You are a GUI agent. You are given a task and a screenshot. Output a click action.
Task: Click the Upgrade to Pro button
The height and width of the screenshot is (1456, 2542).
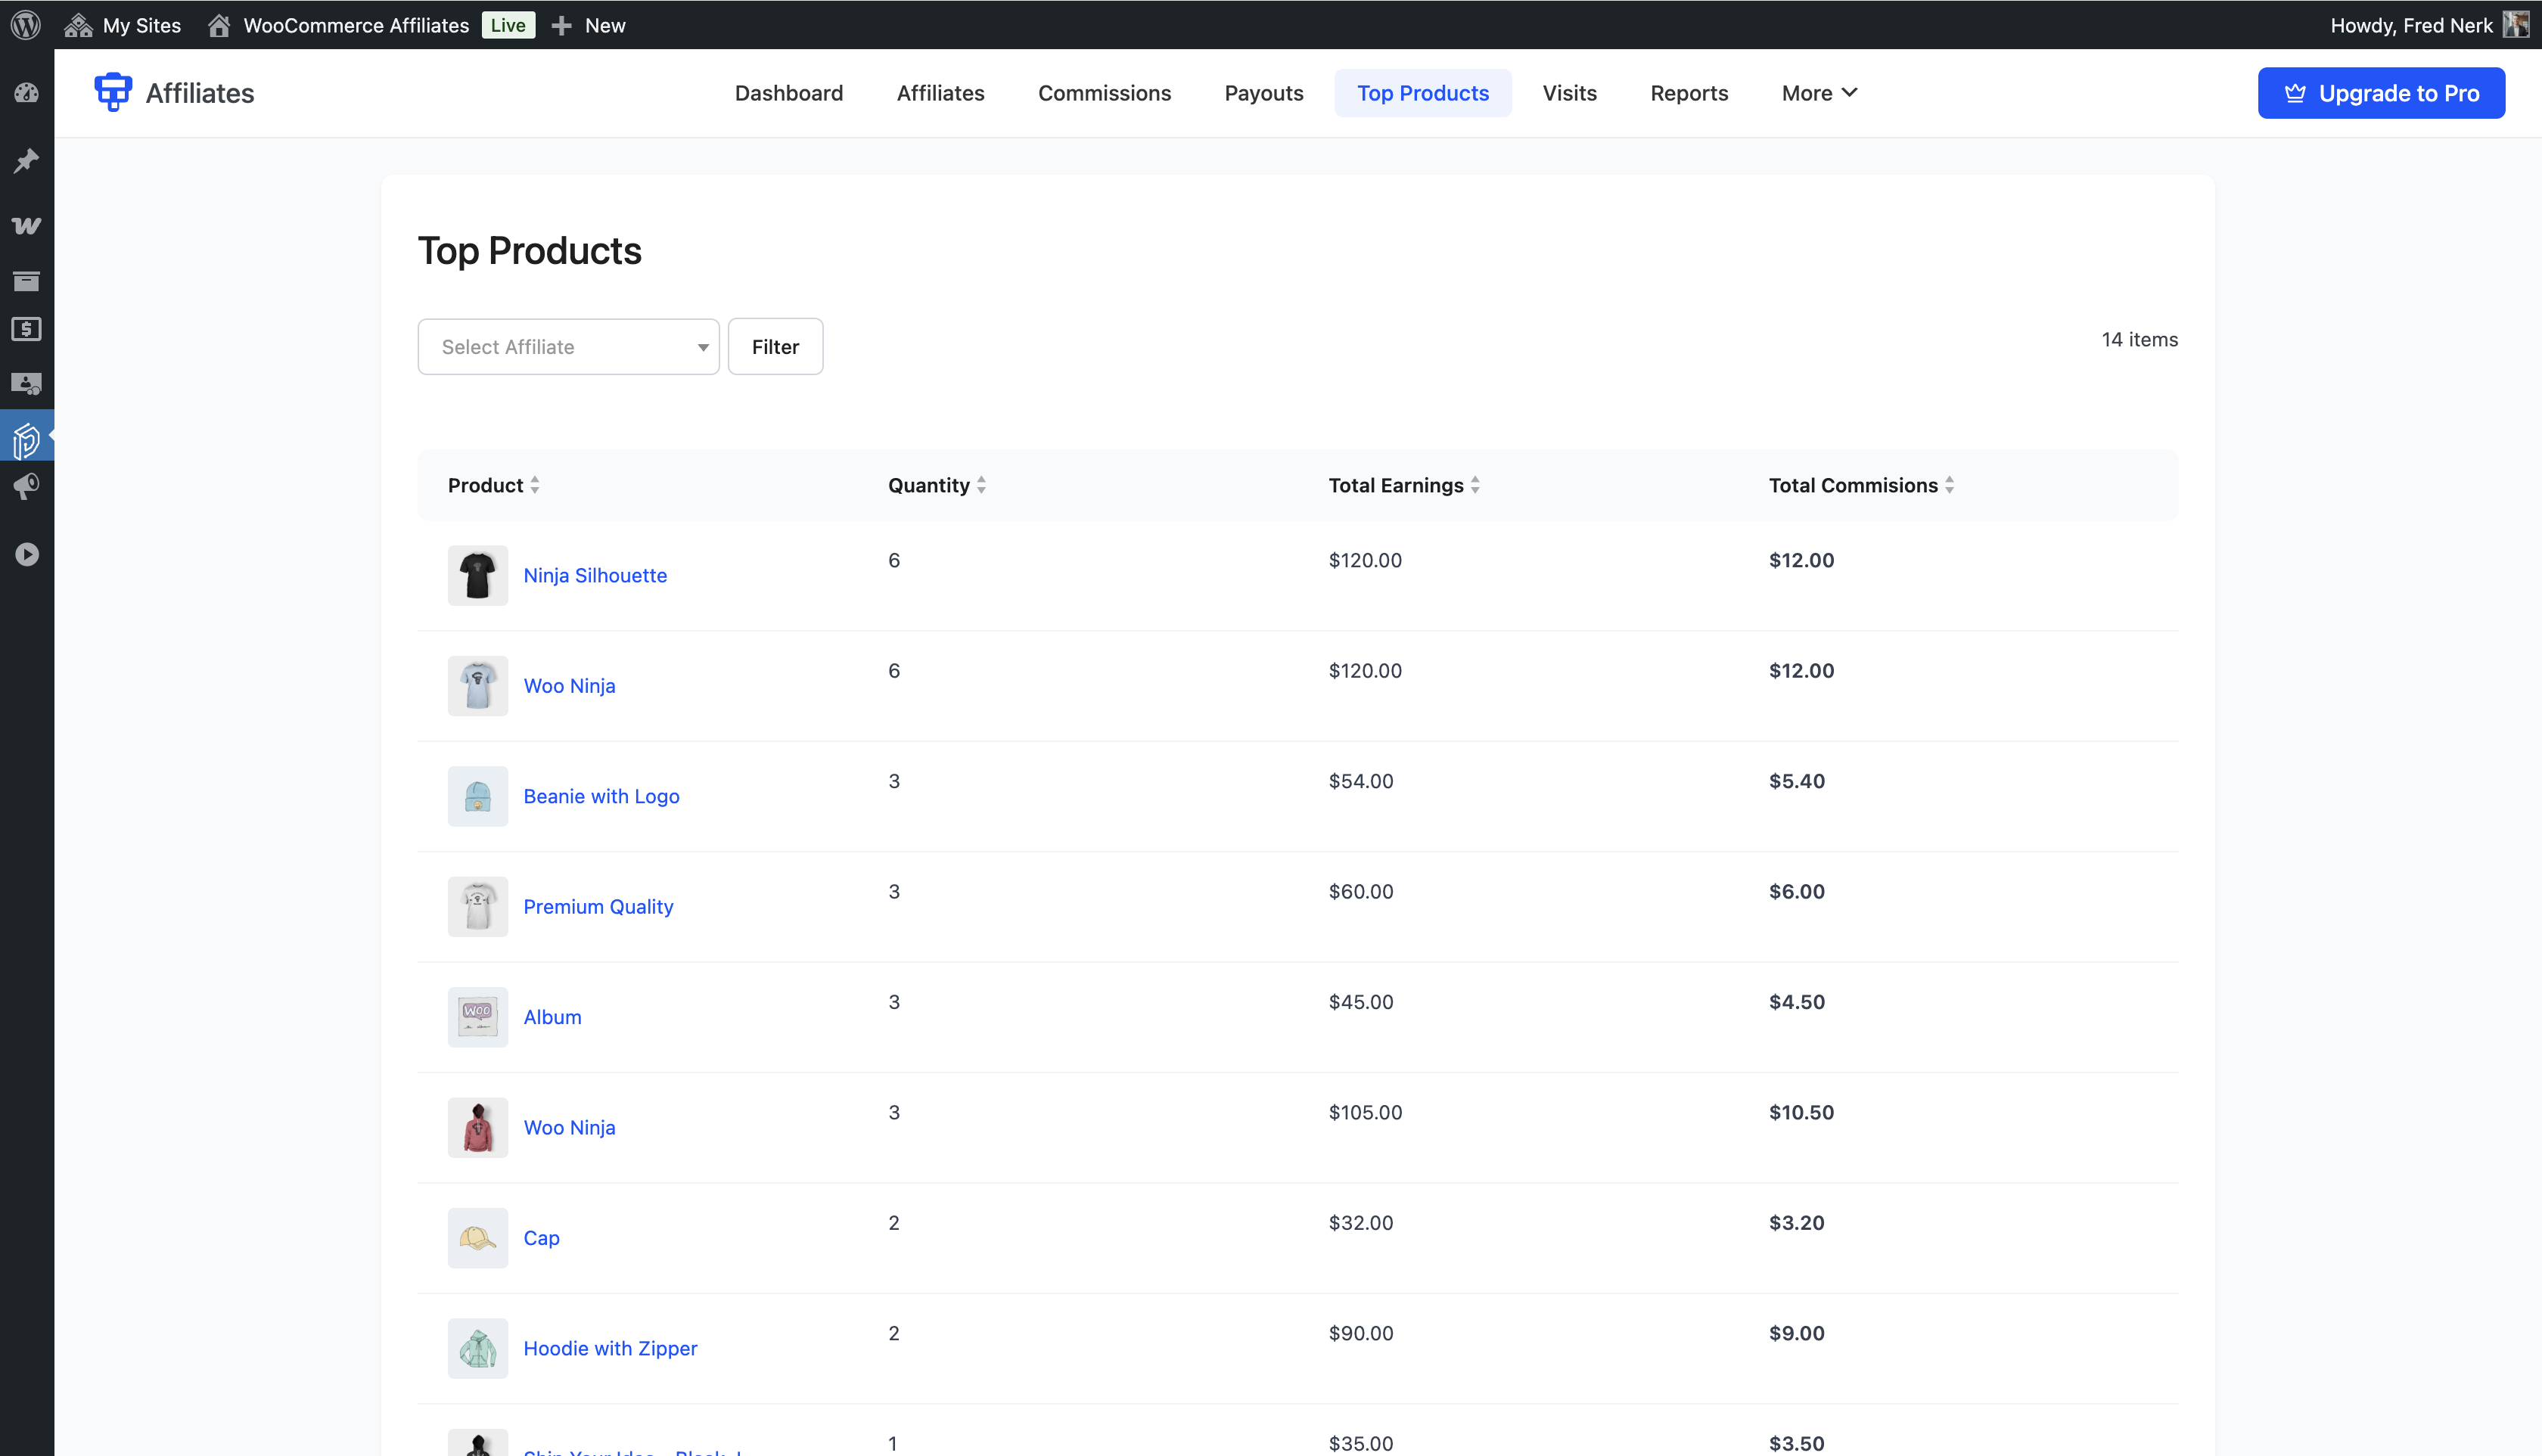pos(2381,92)
